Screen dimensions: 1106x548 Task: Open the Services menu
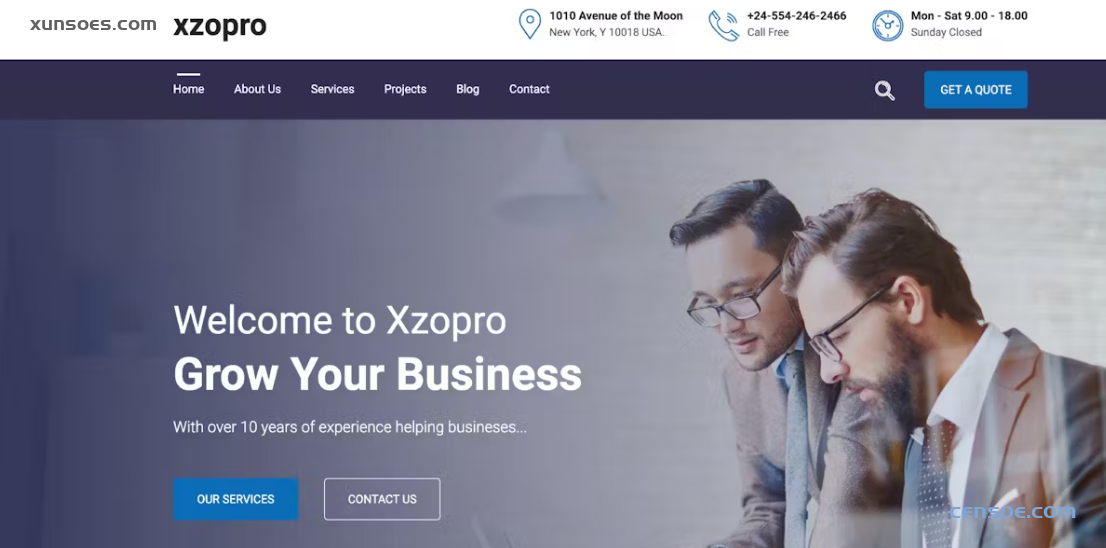point(332,89)
